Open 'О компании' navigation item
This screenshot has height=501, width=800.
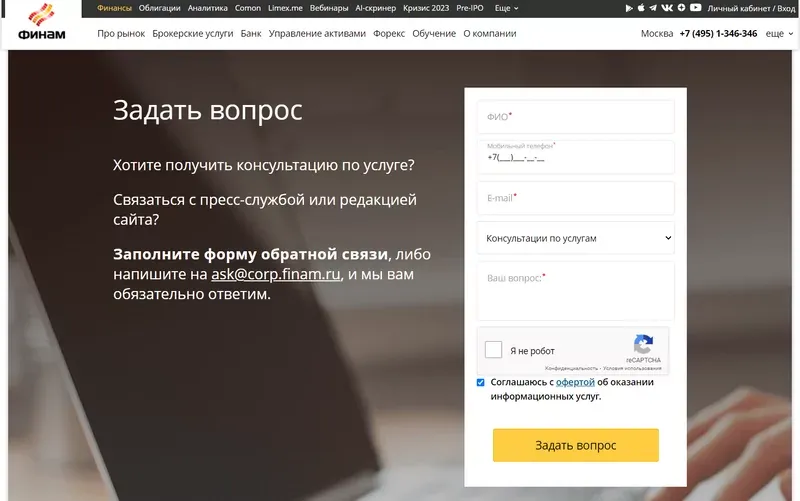click(x=490, y=34)
